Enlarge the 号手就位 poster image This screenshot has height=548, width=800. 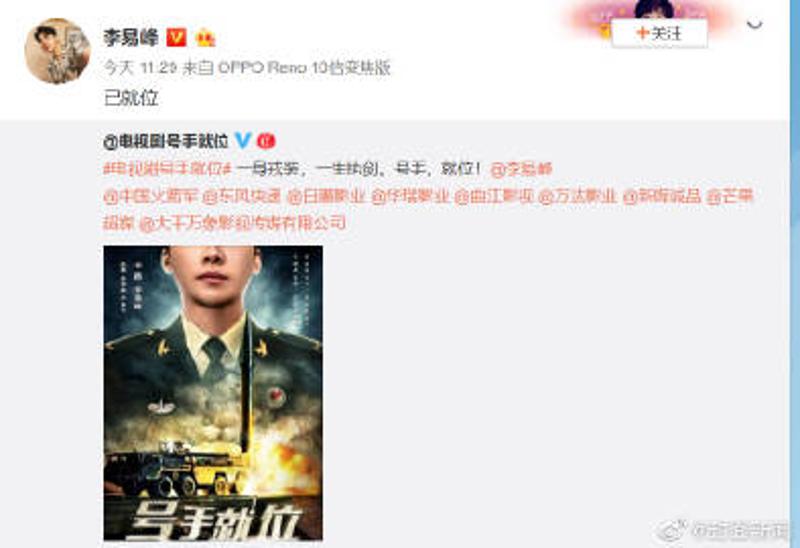pos(213,393)
